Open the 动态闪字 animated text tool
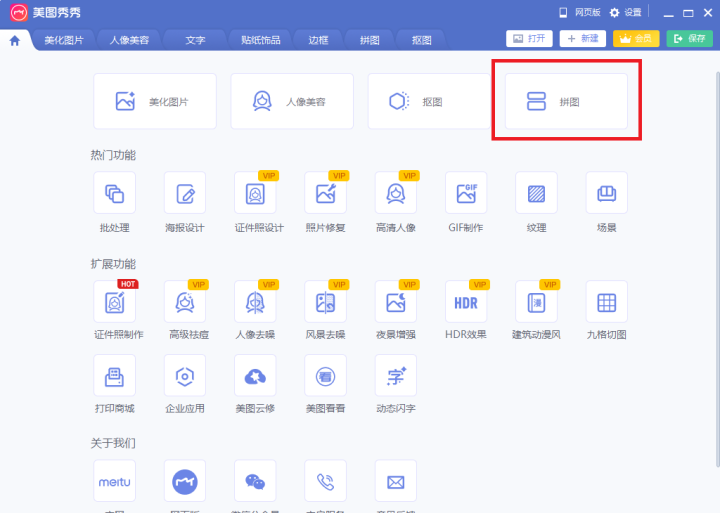 [395, 376]
